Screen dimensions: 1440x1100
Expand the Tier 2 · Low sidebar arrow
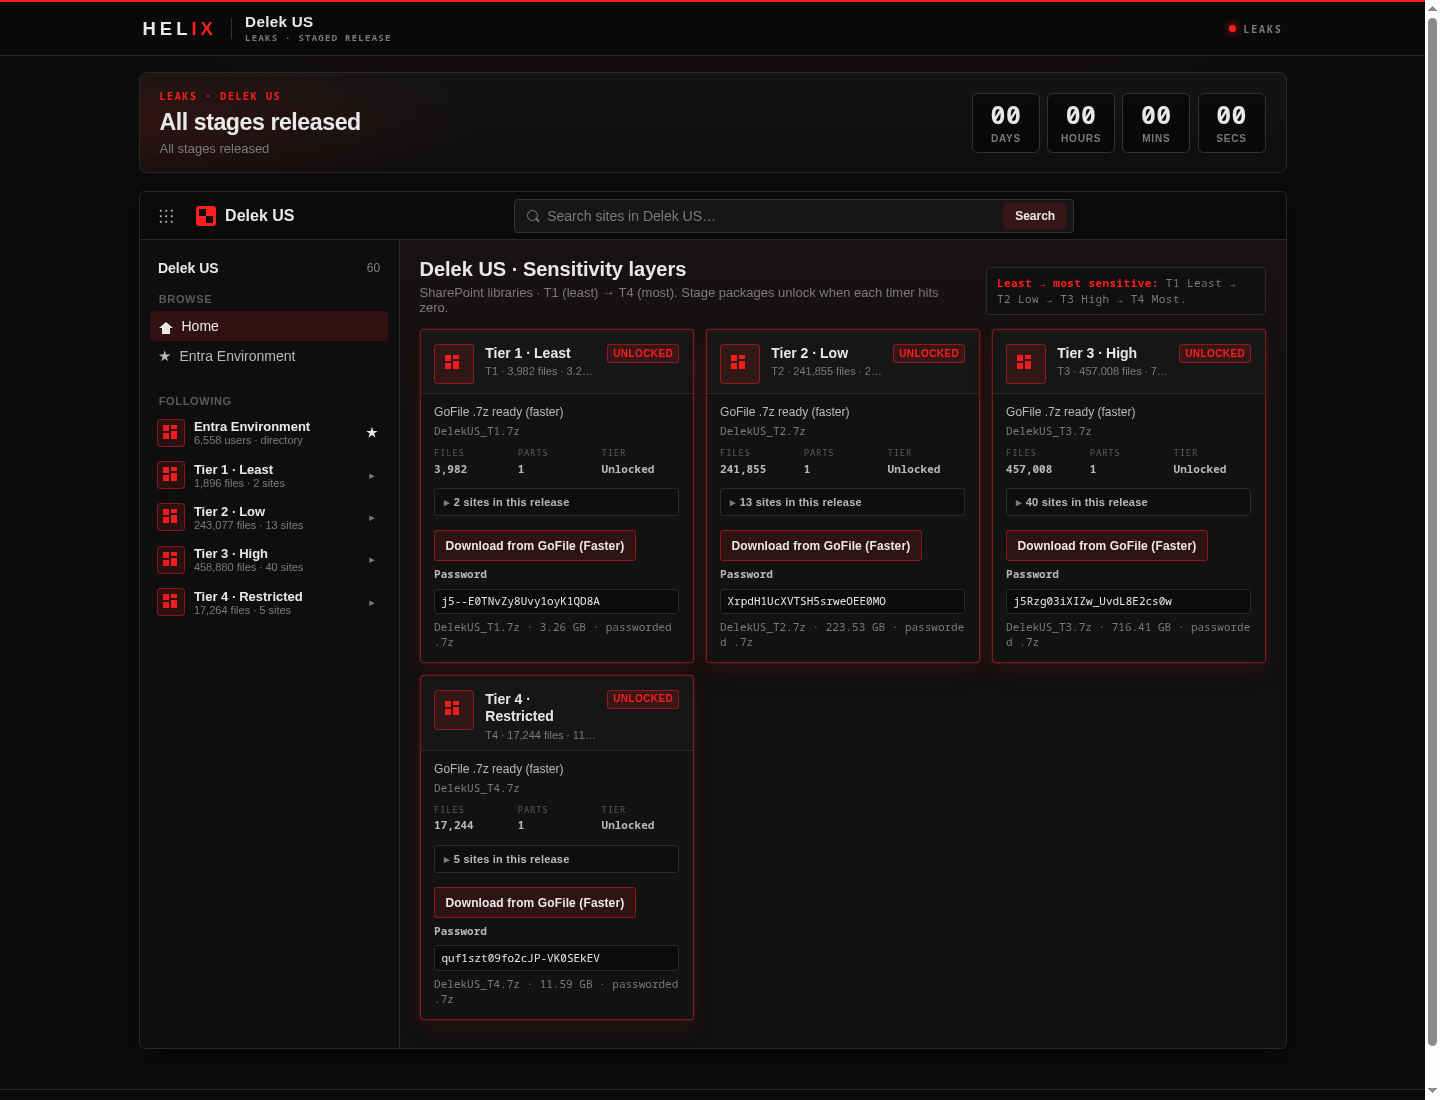point(372,518)
